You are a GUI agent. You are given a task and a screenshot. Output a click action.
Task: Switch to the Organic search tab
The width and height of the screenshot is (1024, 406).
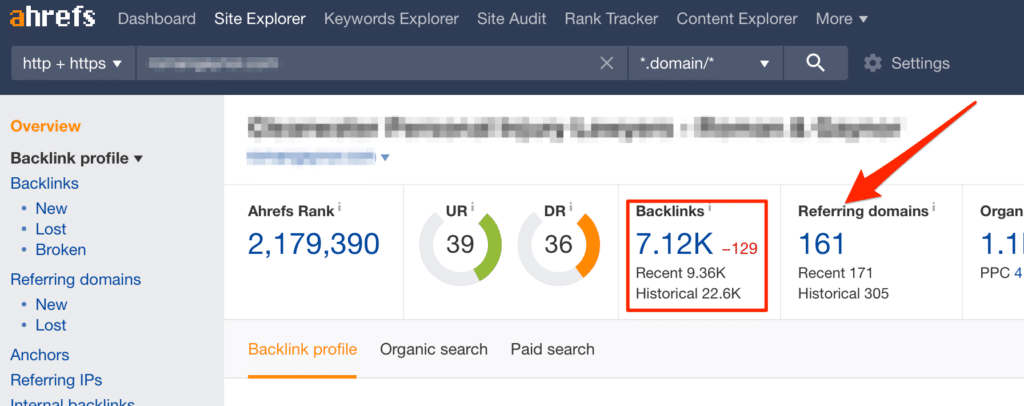[x=434, y=349]
